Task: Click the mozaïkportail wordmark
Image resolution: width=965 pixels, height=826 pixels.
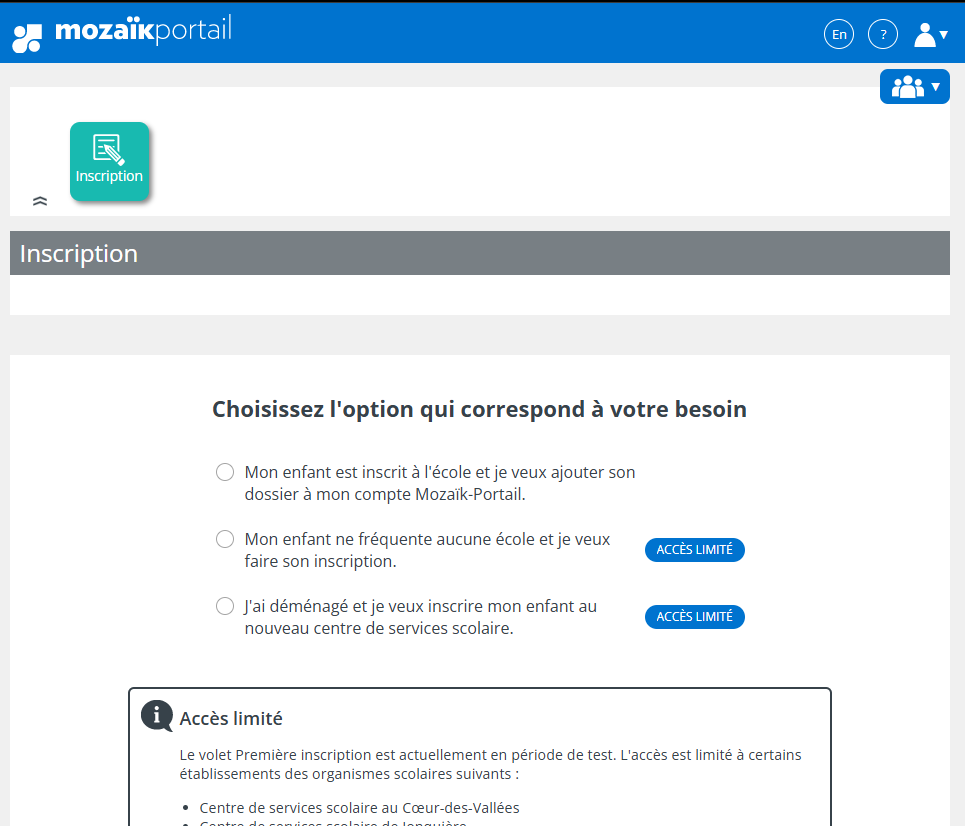Action: (143, 30)
